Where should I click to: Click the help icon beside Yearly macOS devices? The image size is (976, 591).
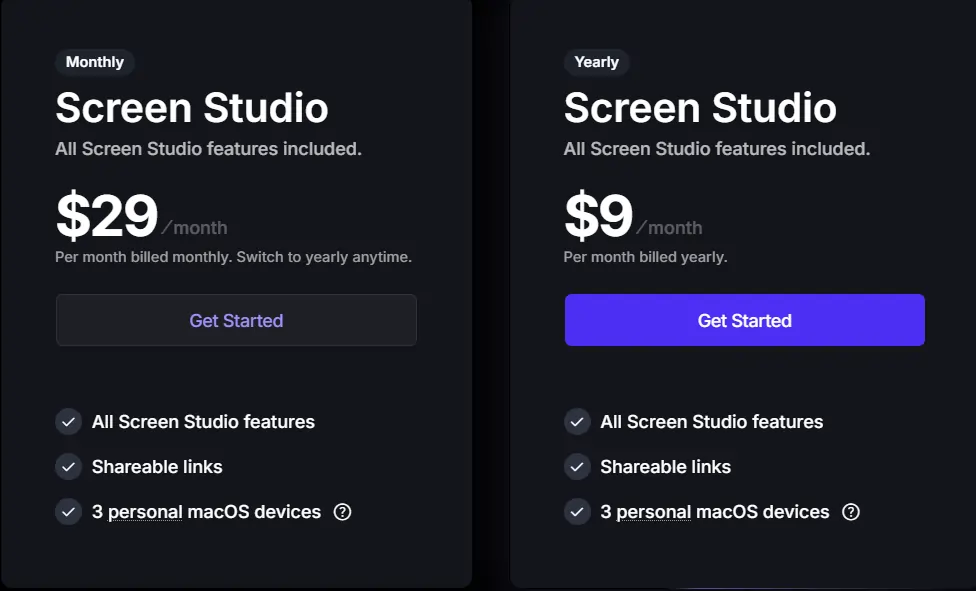tap(851, 512)
